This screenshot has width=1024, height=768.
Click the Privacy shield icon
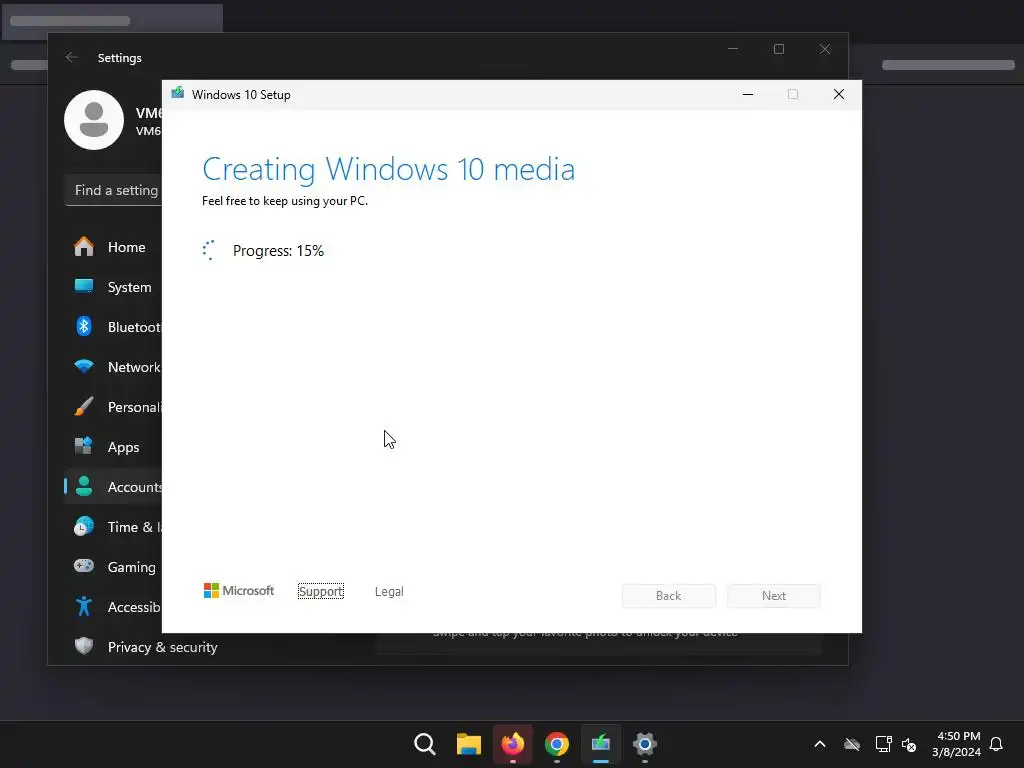84,646
